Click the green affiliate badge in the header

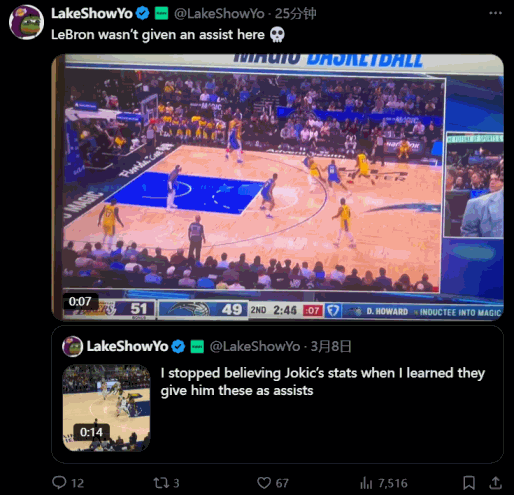point(162,14)
